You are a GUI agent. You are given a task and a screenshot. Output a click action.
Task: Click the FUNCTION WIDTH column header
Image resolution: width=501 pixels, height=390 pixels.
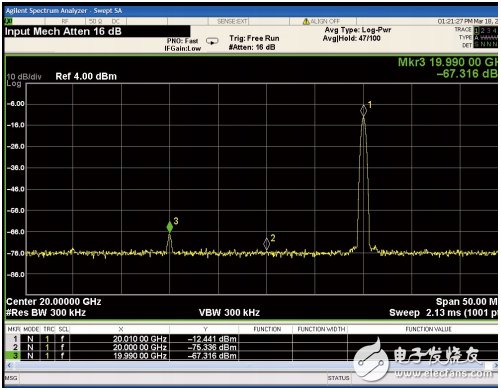pyautogui.click(x=321, y=329)
